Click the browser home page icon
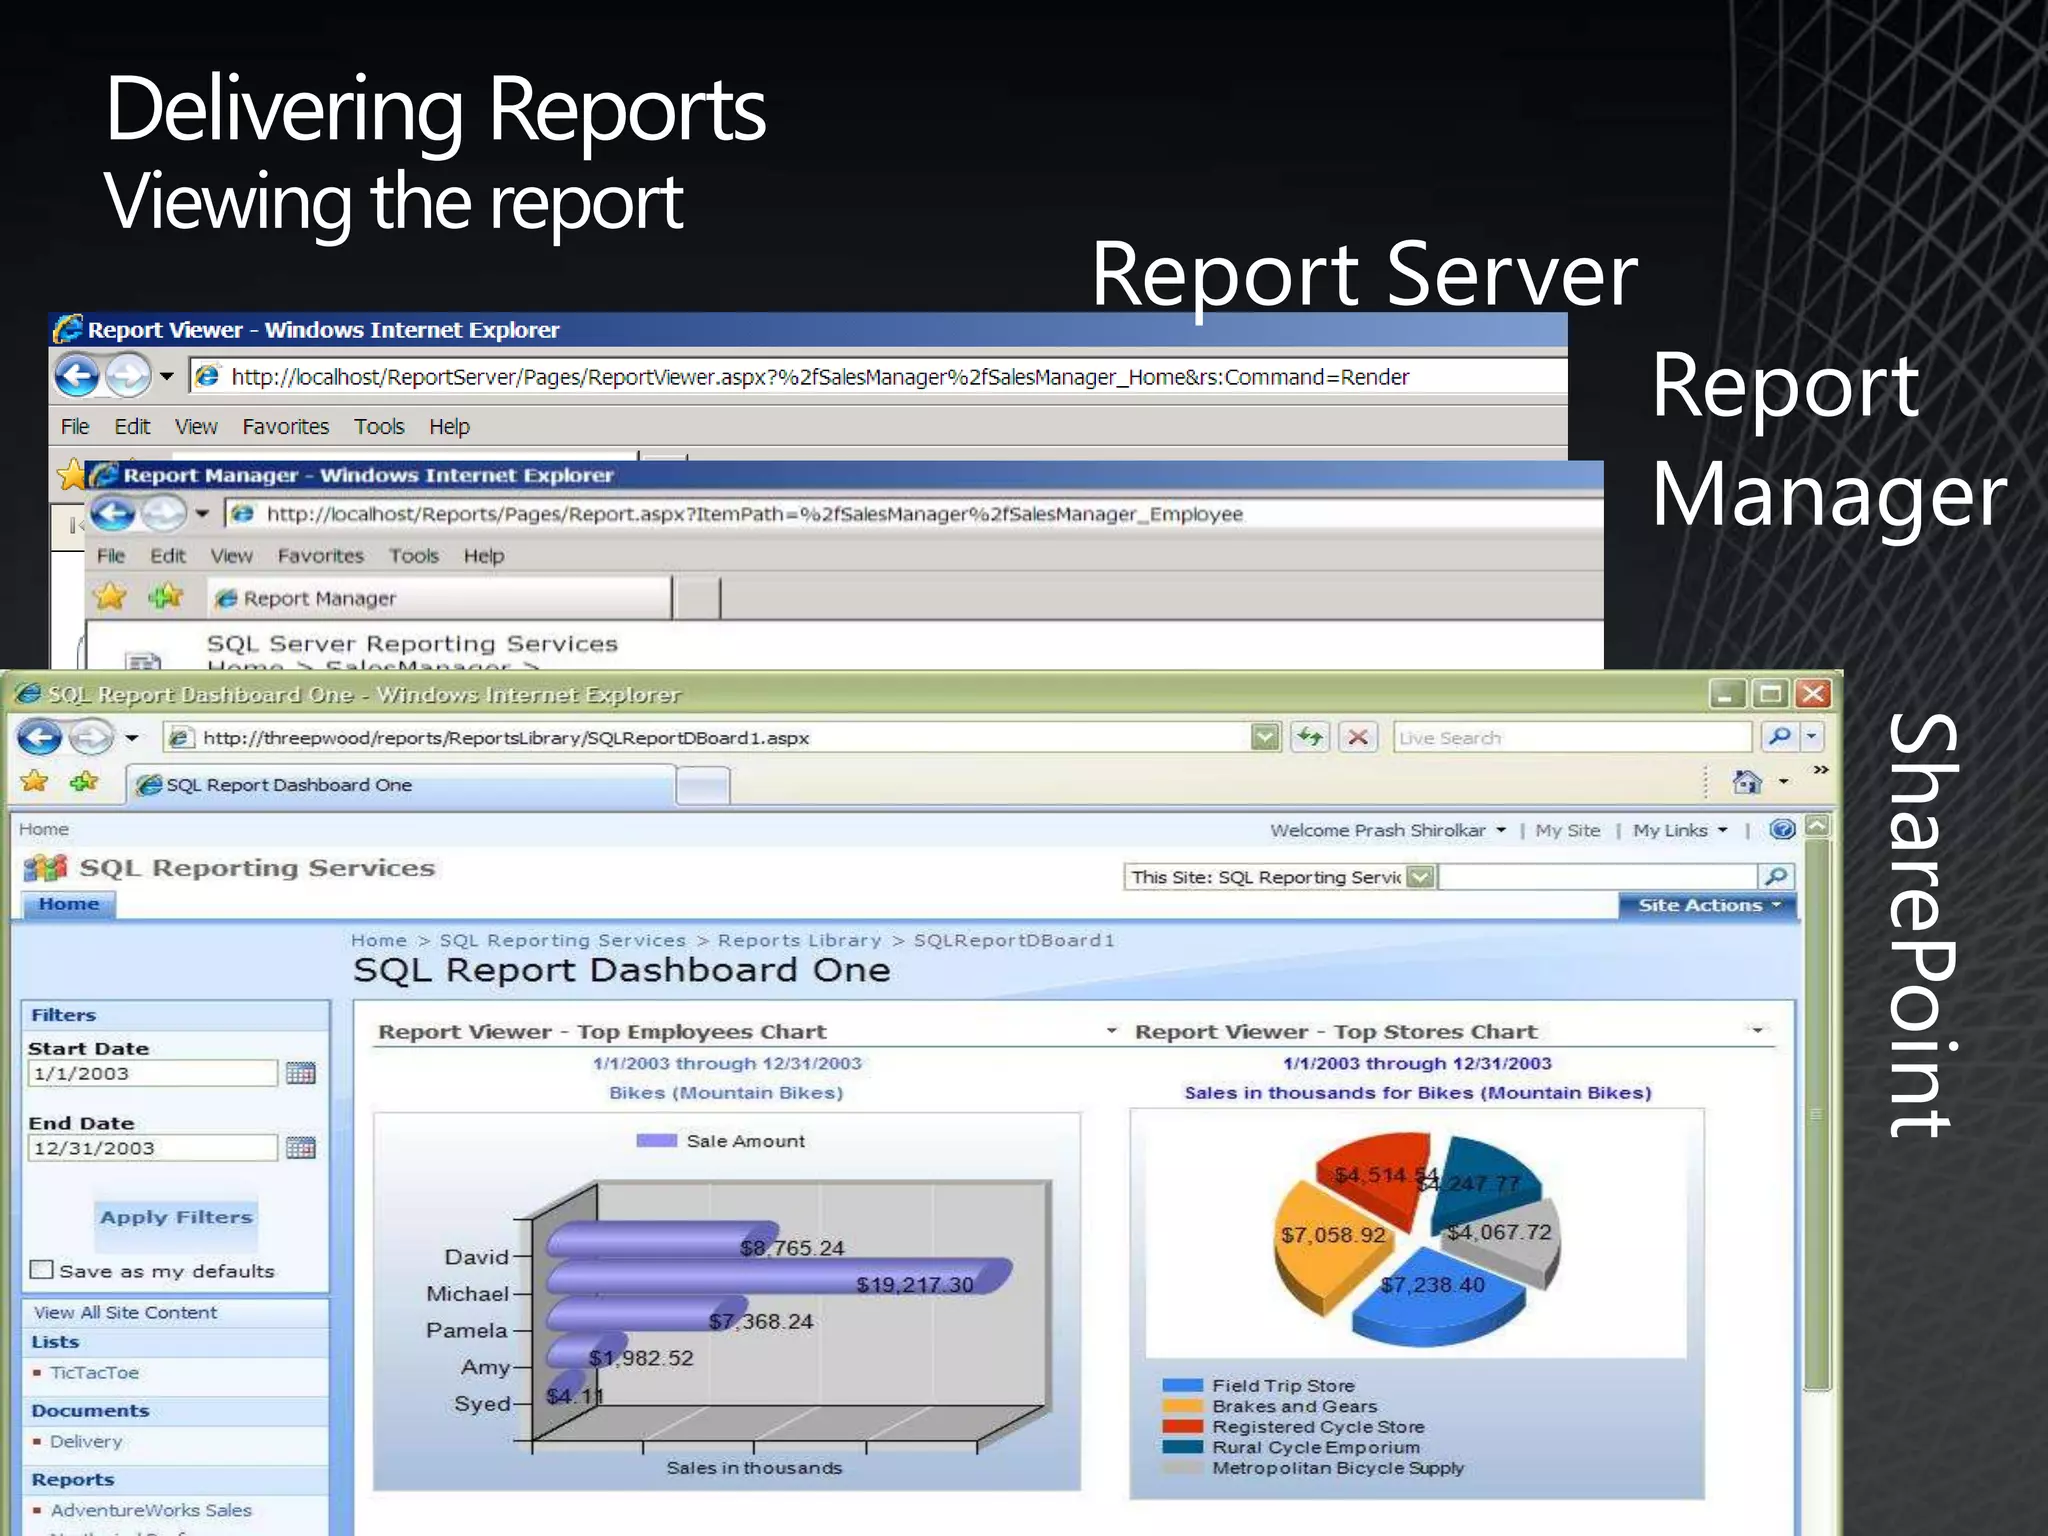This screenshot has height=1536, width=2048. point(1747,782)
